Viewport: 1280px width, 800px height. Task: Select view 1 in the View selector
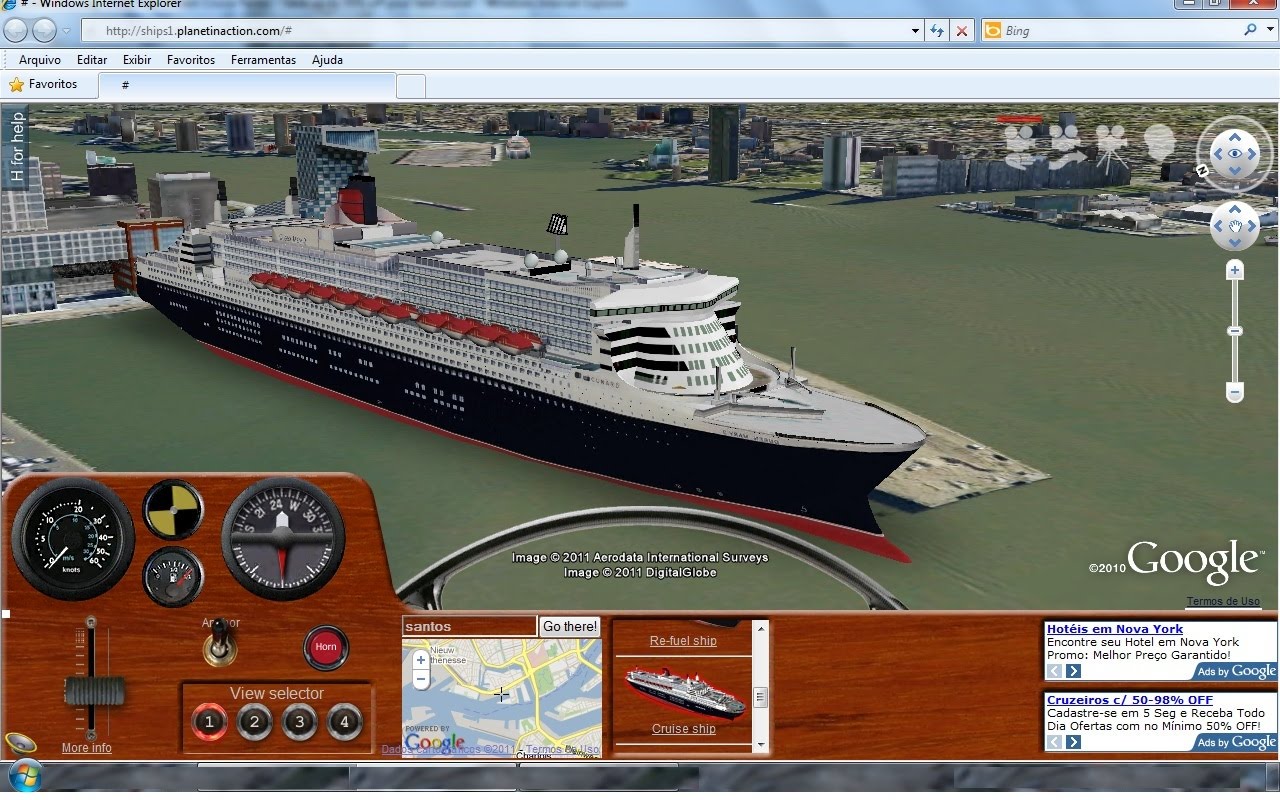point(208,723)
